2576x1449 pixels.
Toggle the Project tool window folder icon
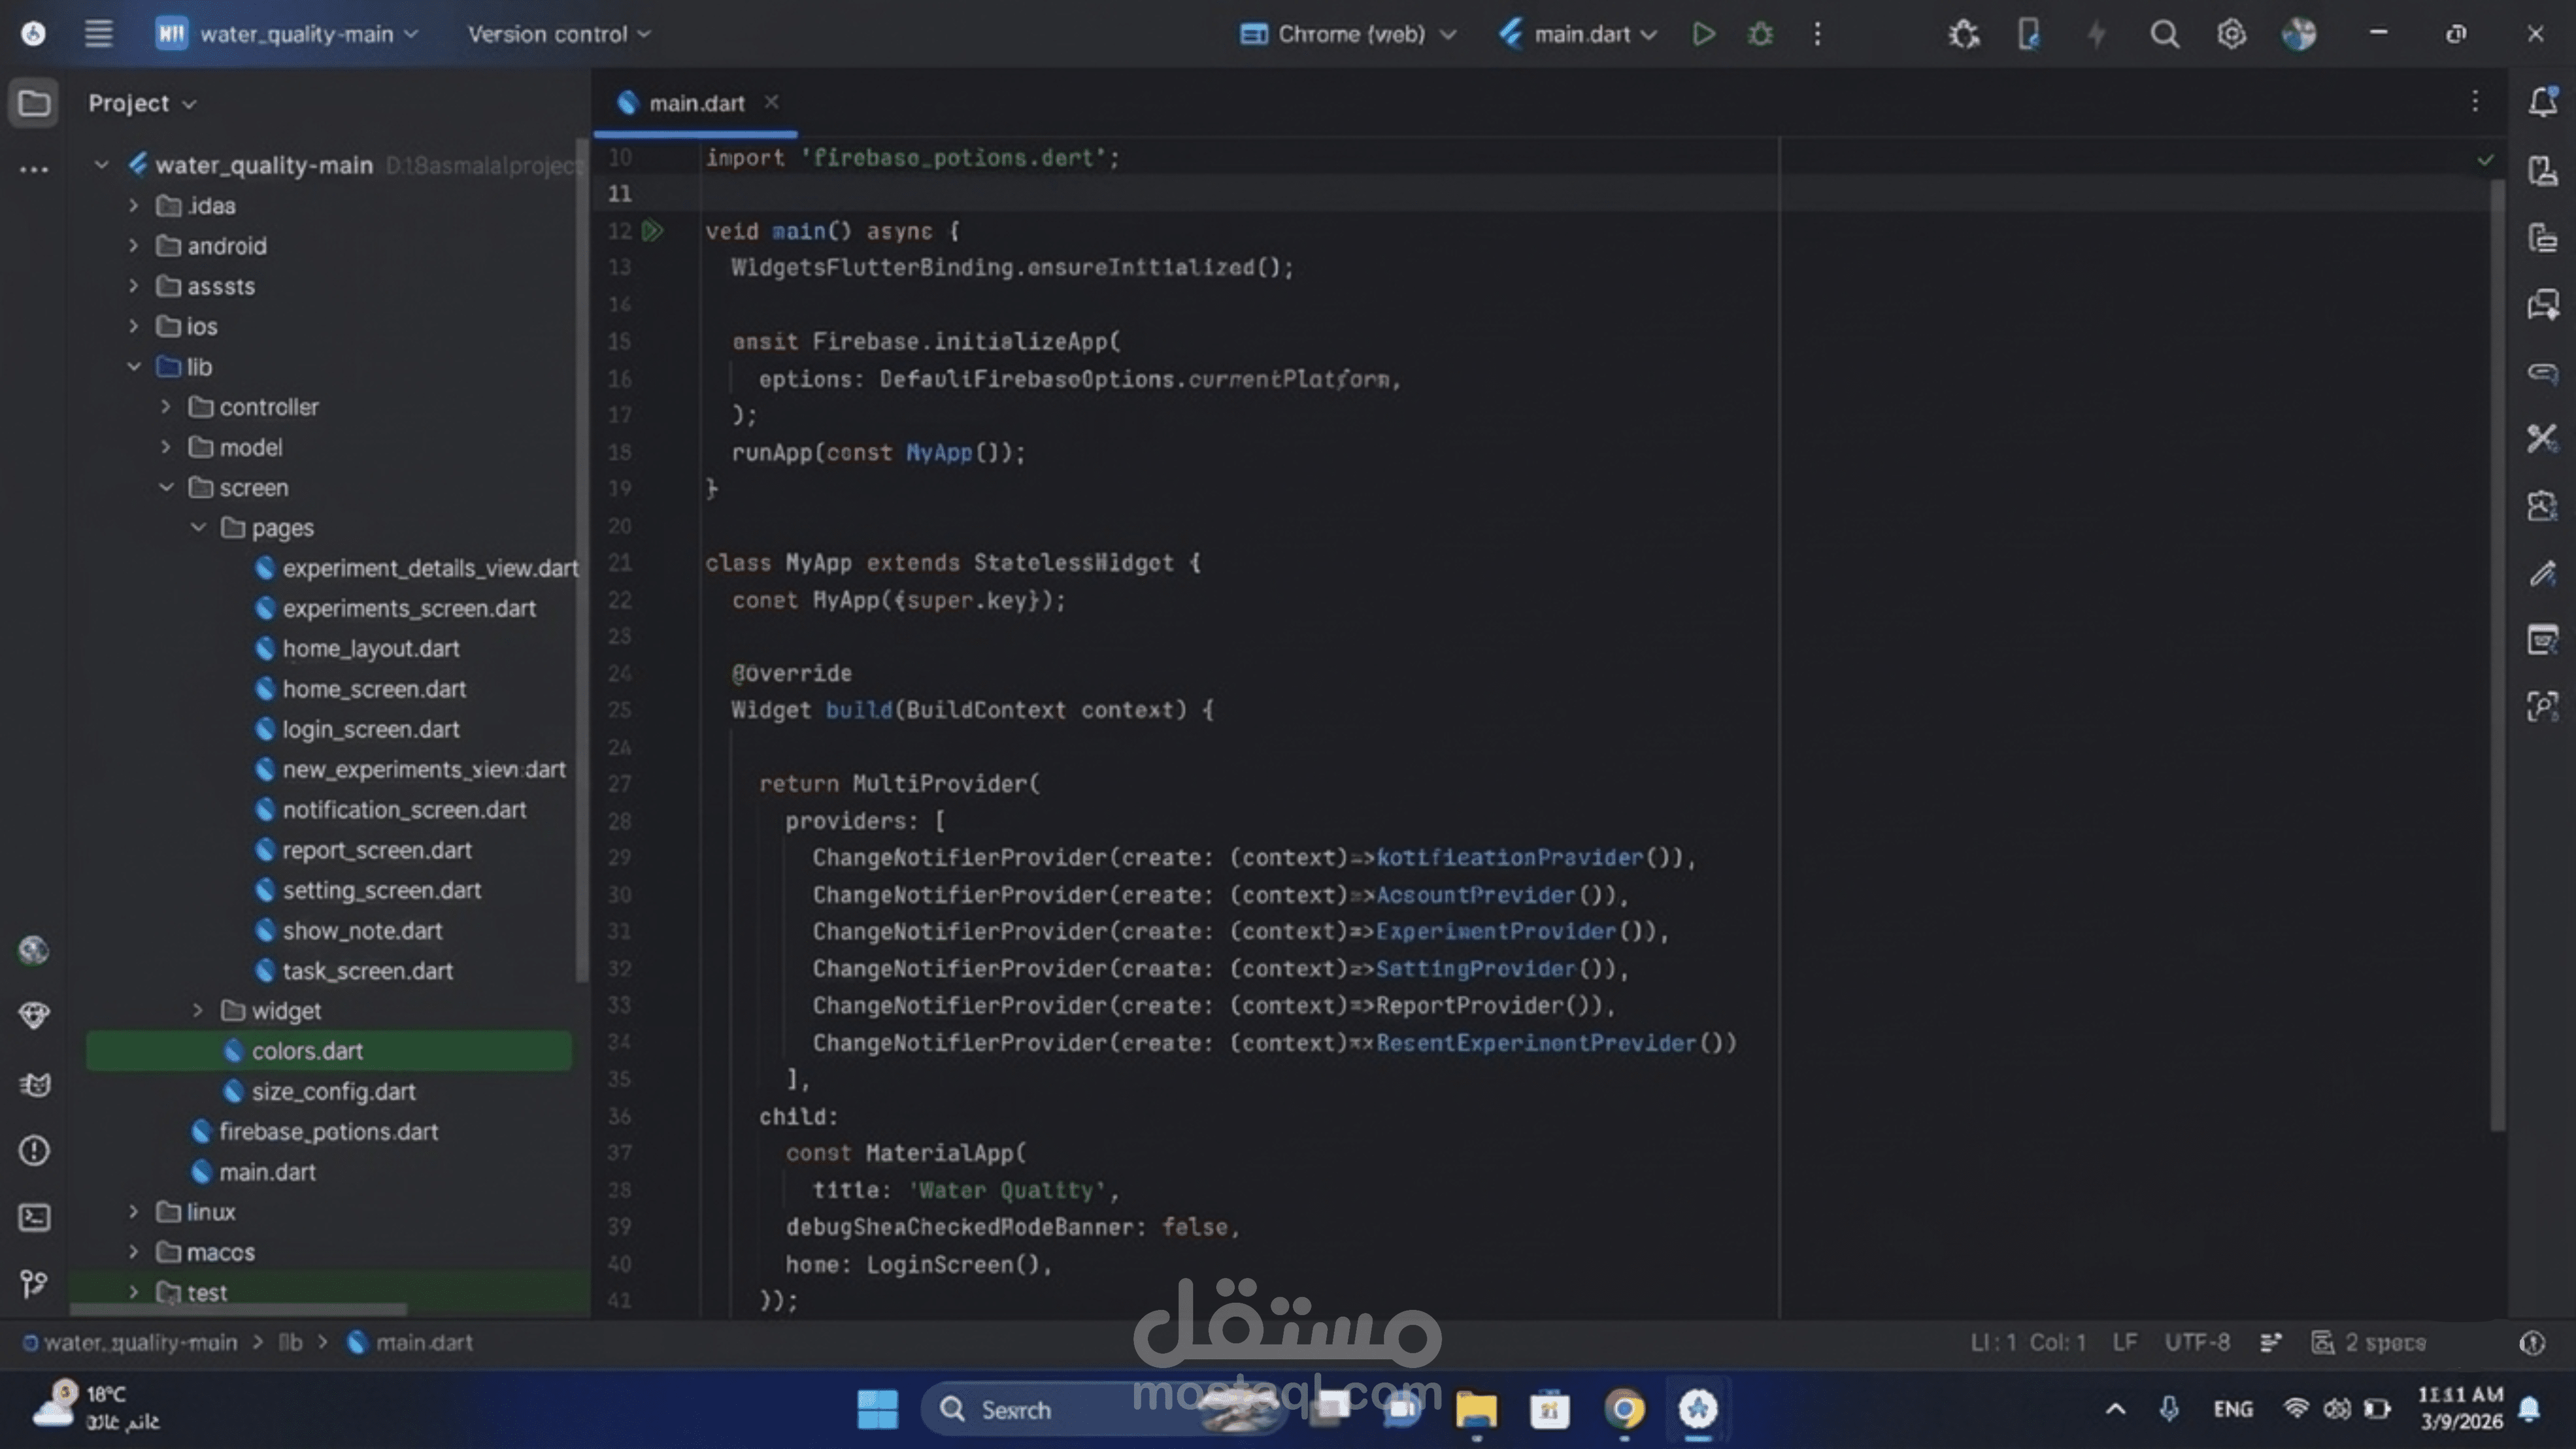pos(34,102)
